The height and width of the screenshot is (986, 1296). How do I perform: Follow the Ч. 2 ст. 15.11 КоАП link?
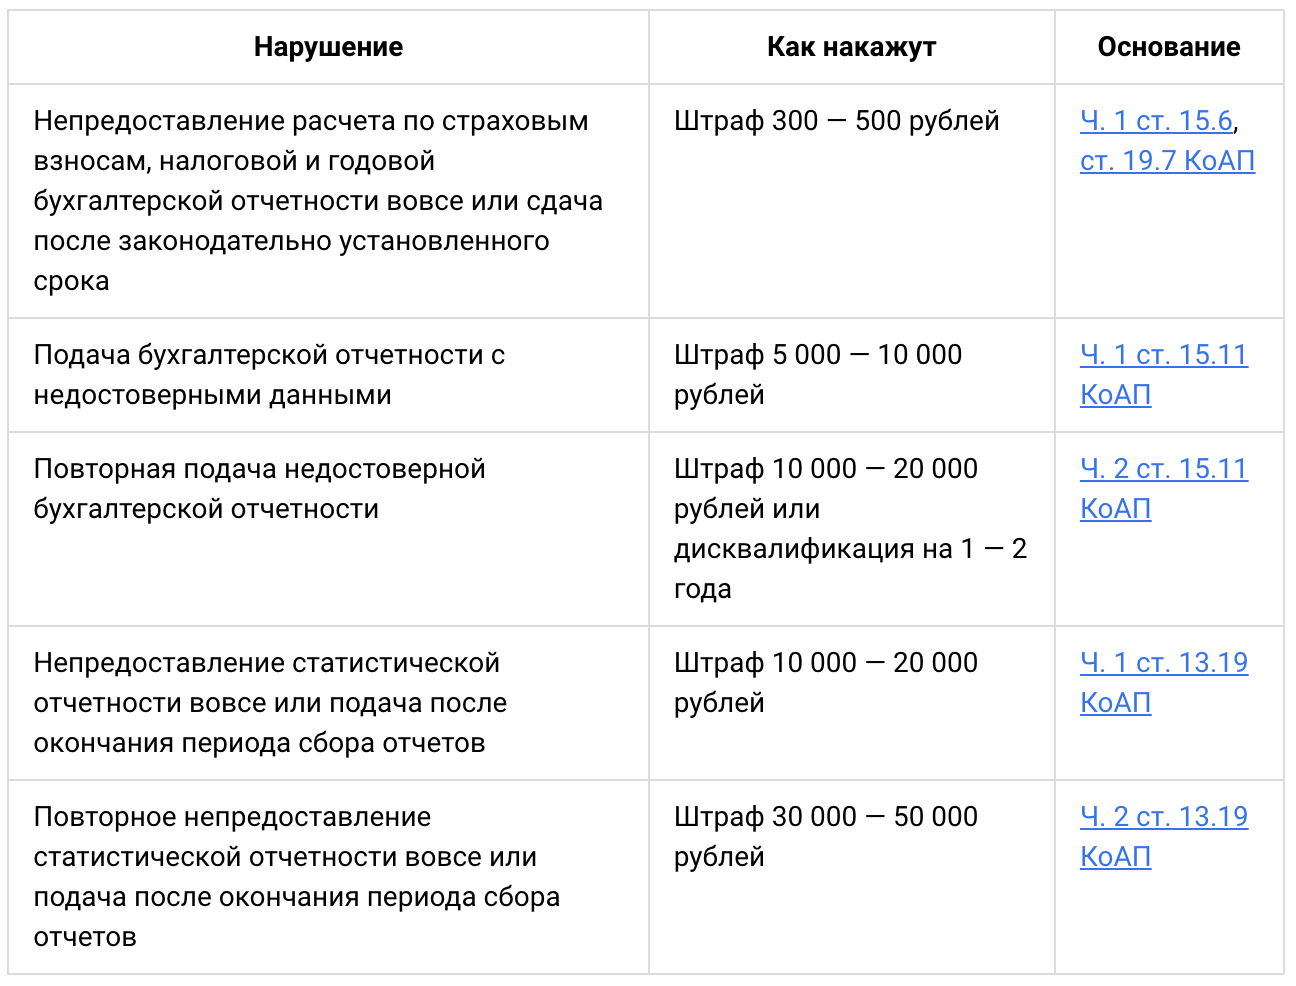point(1164,489)
